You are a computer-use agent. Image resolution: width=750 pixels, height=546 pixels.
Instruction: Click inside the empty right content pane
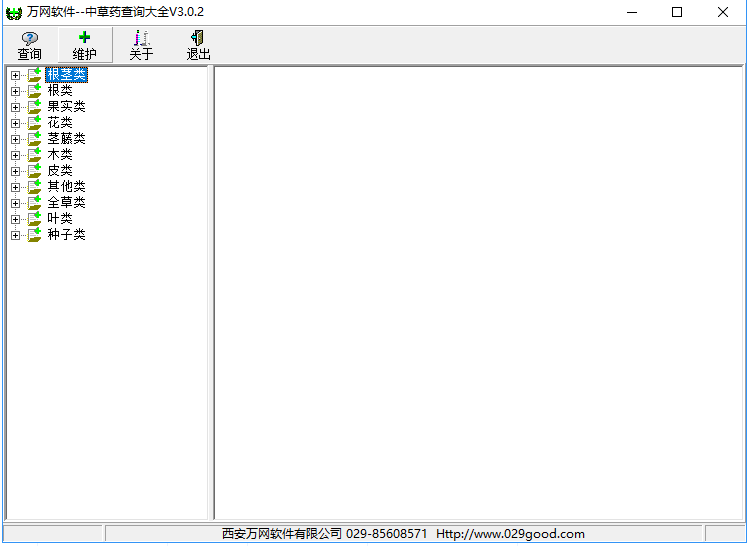pos(478,293)
